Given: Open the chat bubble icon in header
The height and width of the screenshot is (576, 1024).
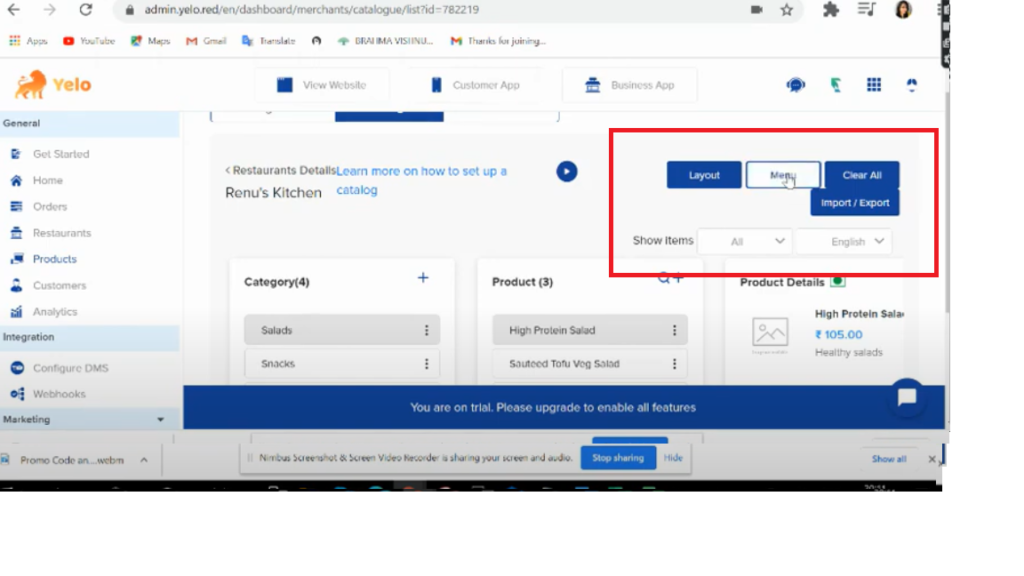Looking at the screenshot, I should point(796,86).
